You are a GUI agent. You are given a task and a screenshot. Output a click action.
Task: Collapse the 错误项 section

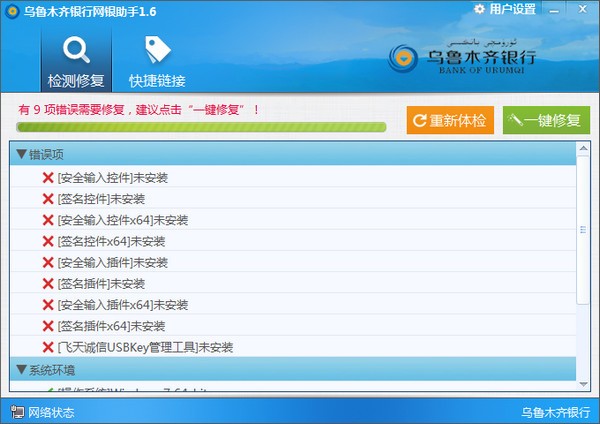point(21,154)
